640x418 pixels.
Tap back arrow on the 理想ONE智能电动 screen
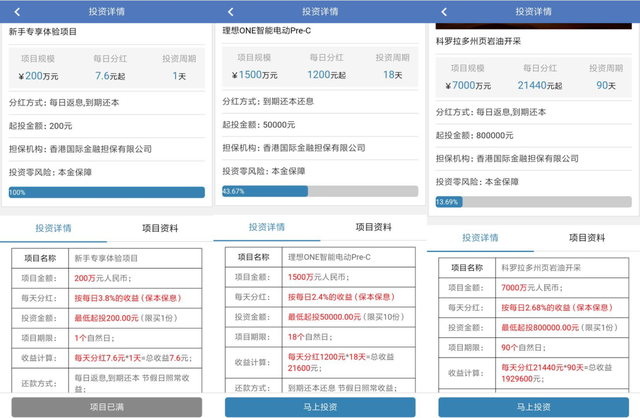click(229, 11)
